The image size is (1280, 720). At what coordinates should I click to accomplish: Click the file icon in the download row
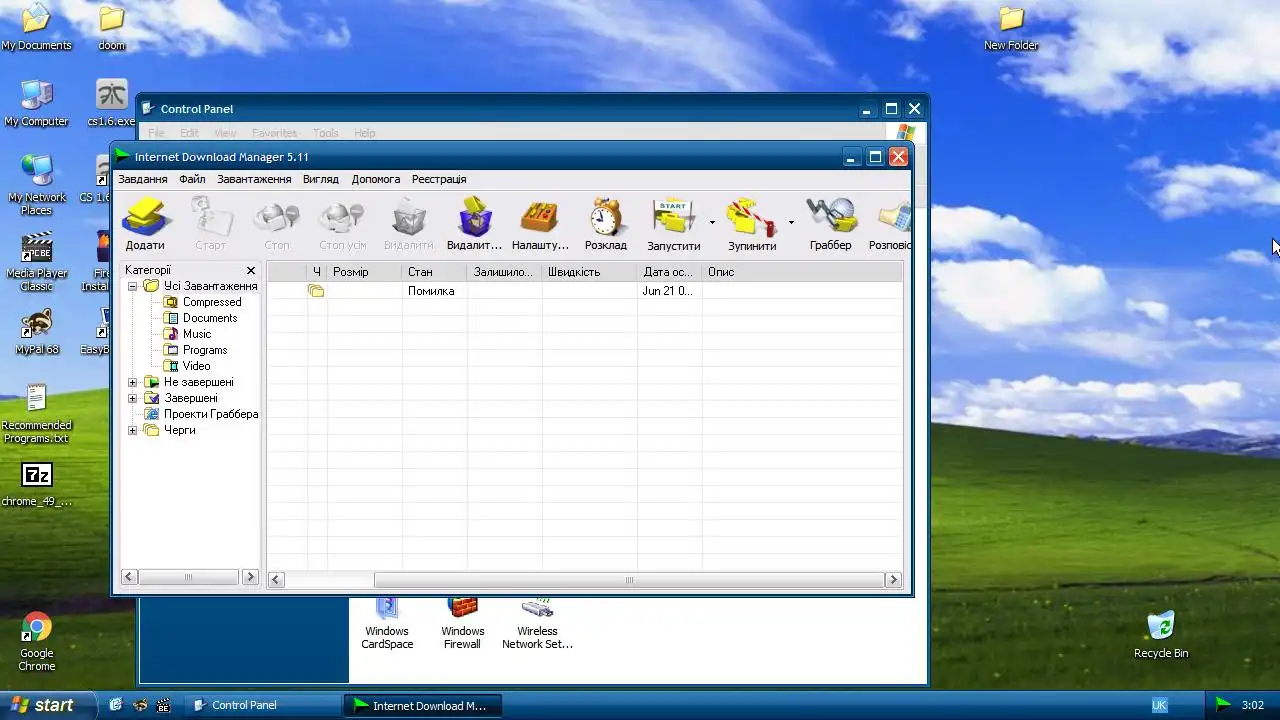pyautogui.click(x=316, y=291)
